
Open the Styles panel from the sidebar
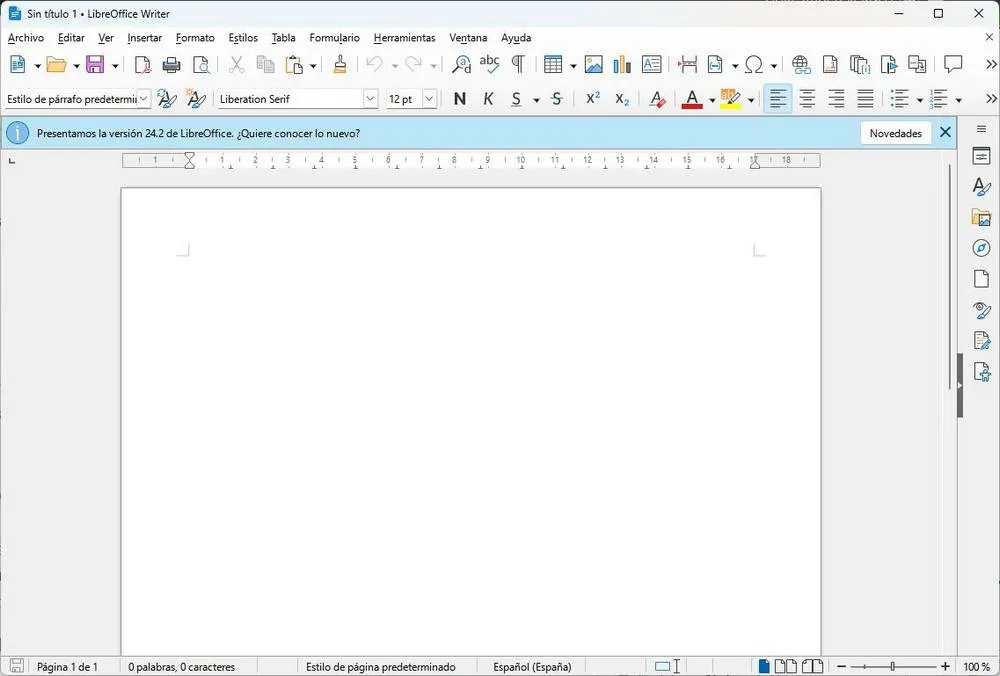click(981, 186)
